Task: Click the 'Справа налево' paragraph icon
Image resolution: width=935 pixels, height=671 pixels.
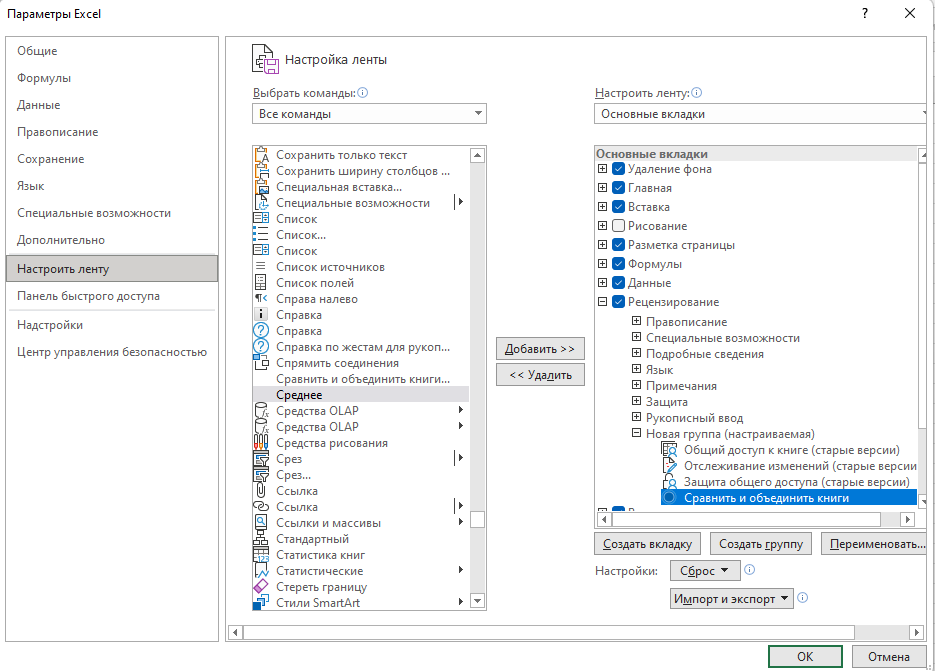Action: pyautogui.click(x=261, y=299)
